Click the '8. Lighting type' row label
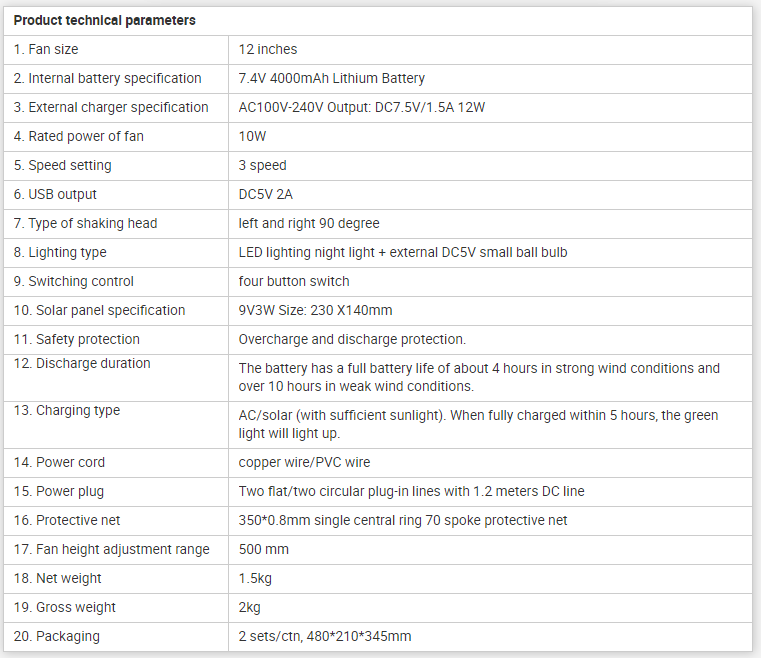761x658 pixels. pos(60,252)
